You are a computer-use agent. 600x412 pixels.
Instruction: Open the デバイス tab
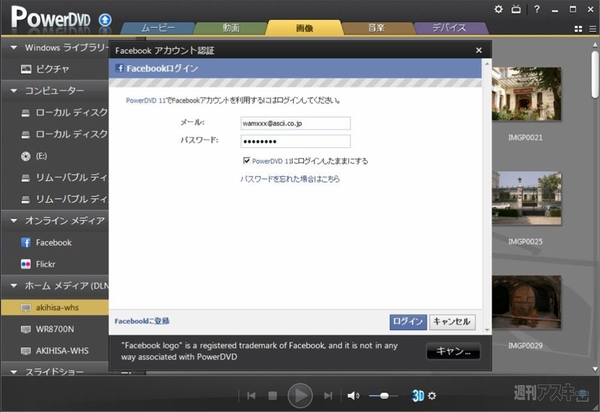[450, 28]
